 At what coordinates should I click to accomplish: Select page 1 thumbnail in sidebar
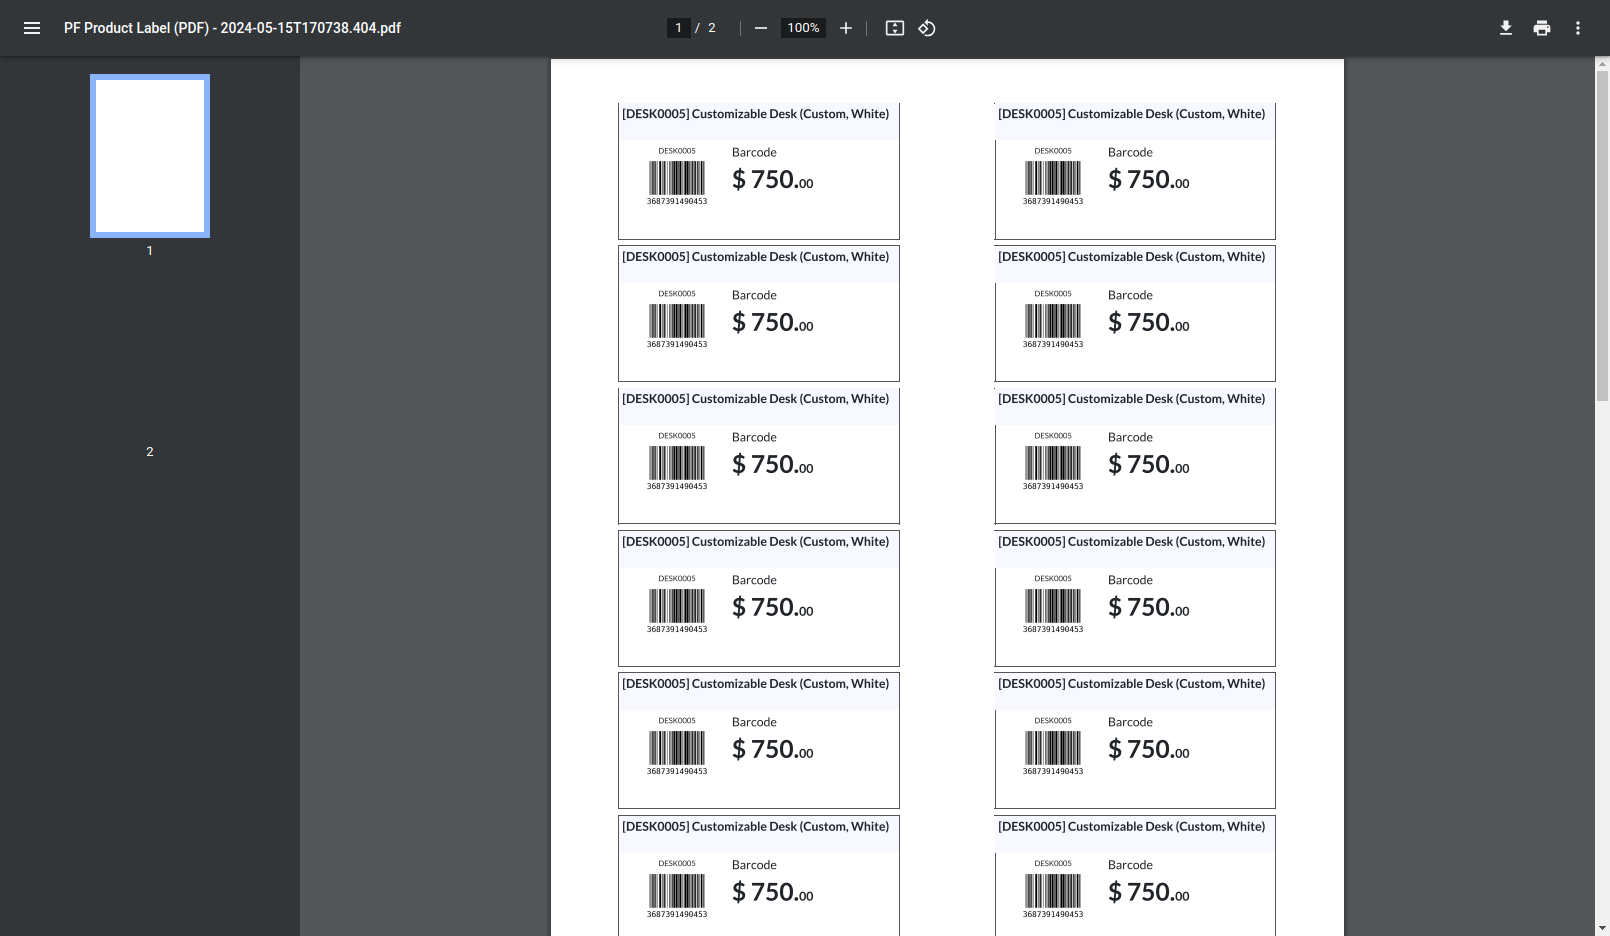click(x=149, y=155)
